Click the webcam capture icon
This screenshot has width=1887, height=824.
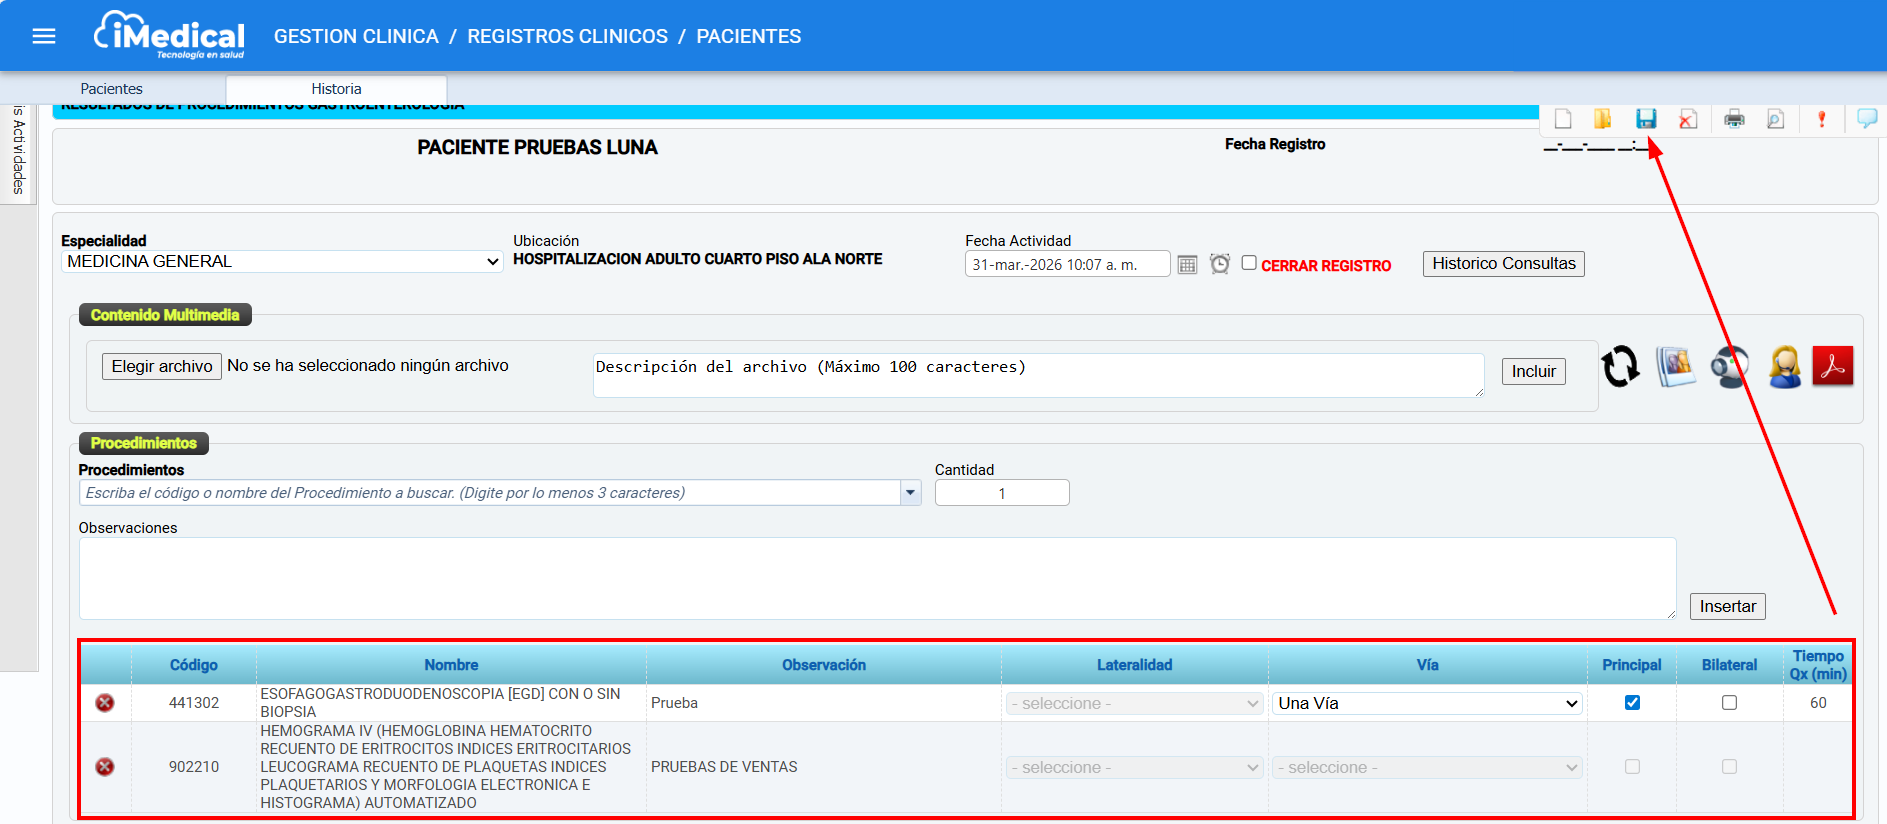tap(1729, 367)
